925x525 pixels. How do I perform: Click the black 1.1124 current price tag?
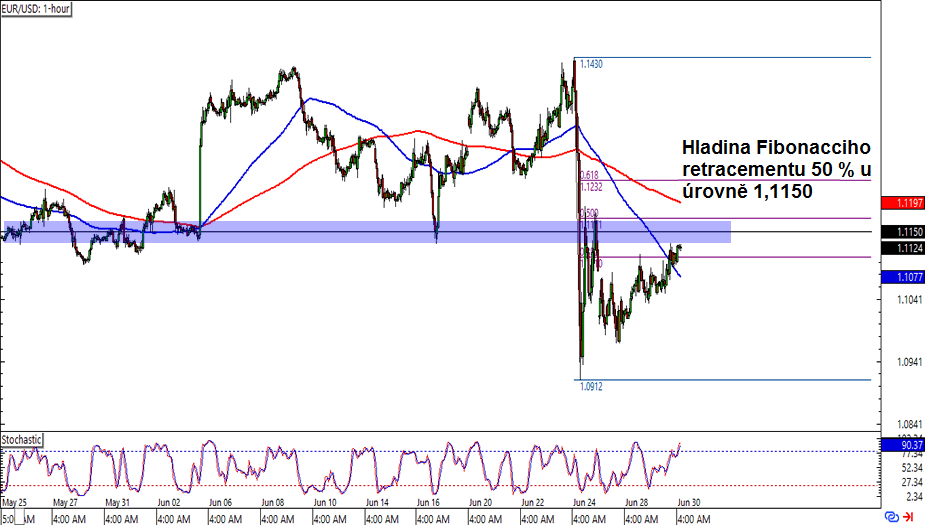pos(903,248)
